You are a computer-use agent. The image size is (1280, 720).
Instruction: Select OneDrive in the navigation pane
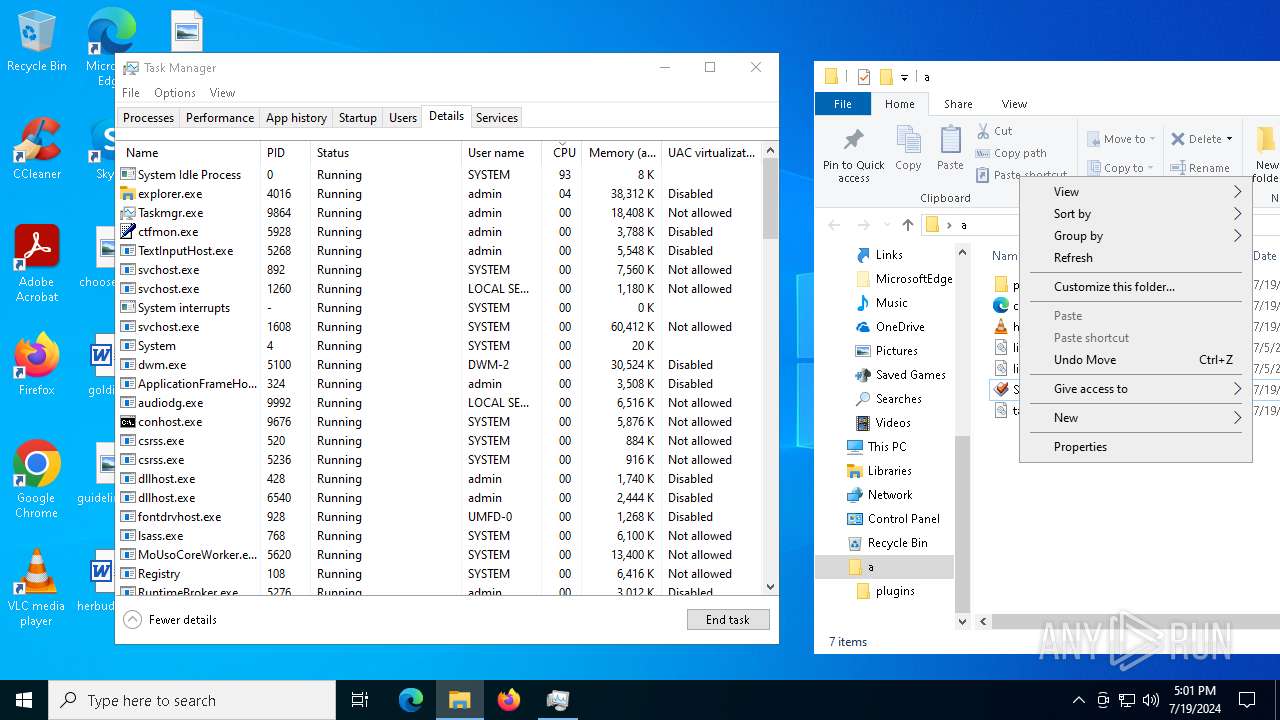click(x=890, y=327)
